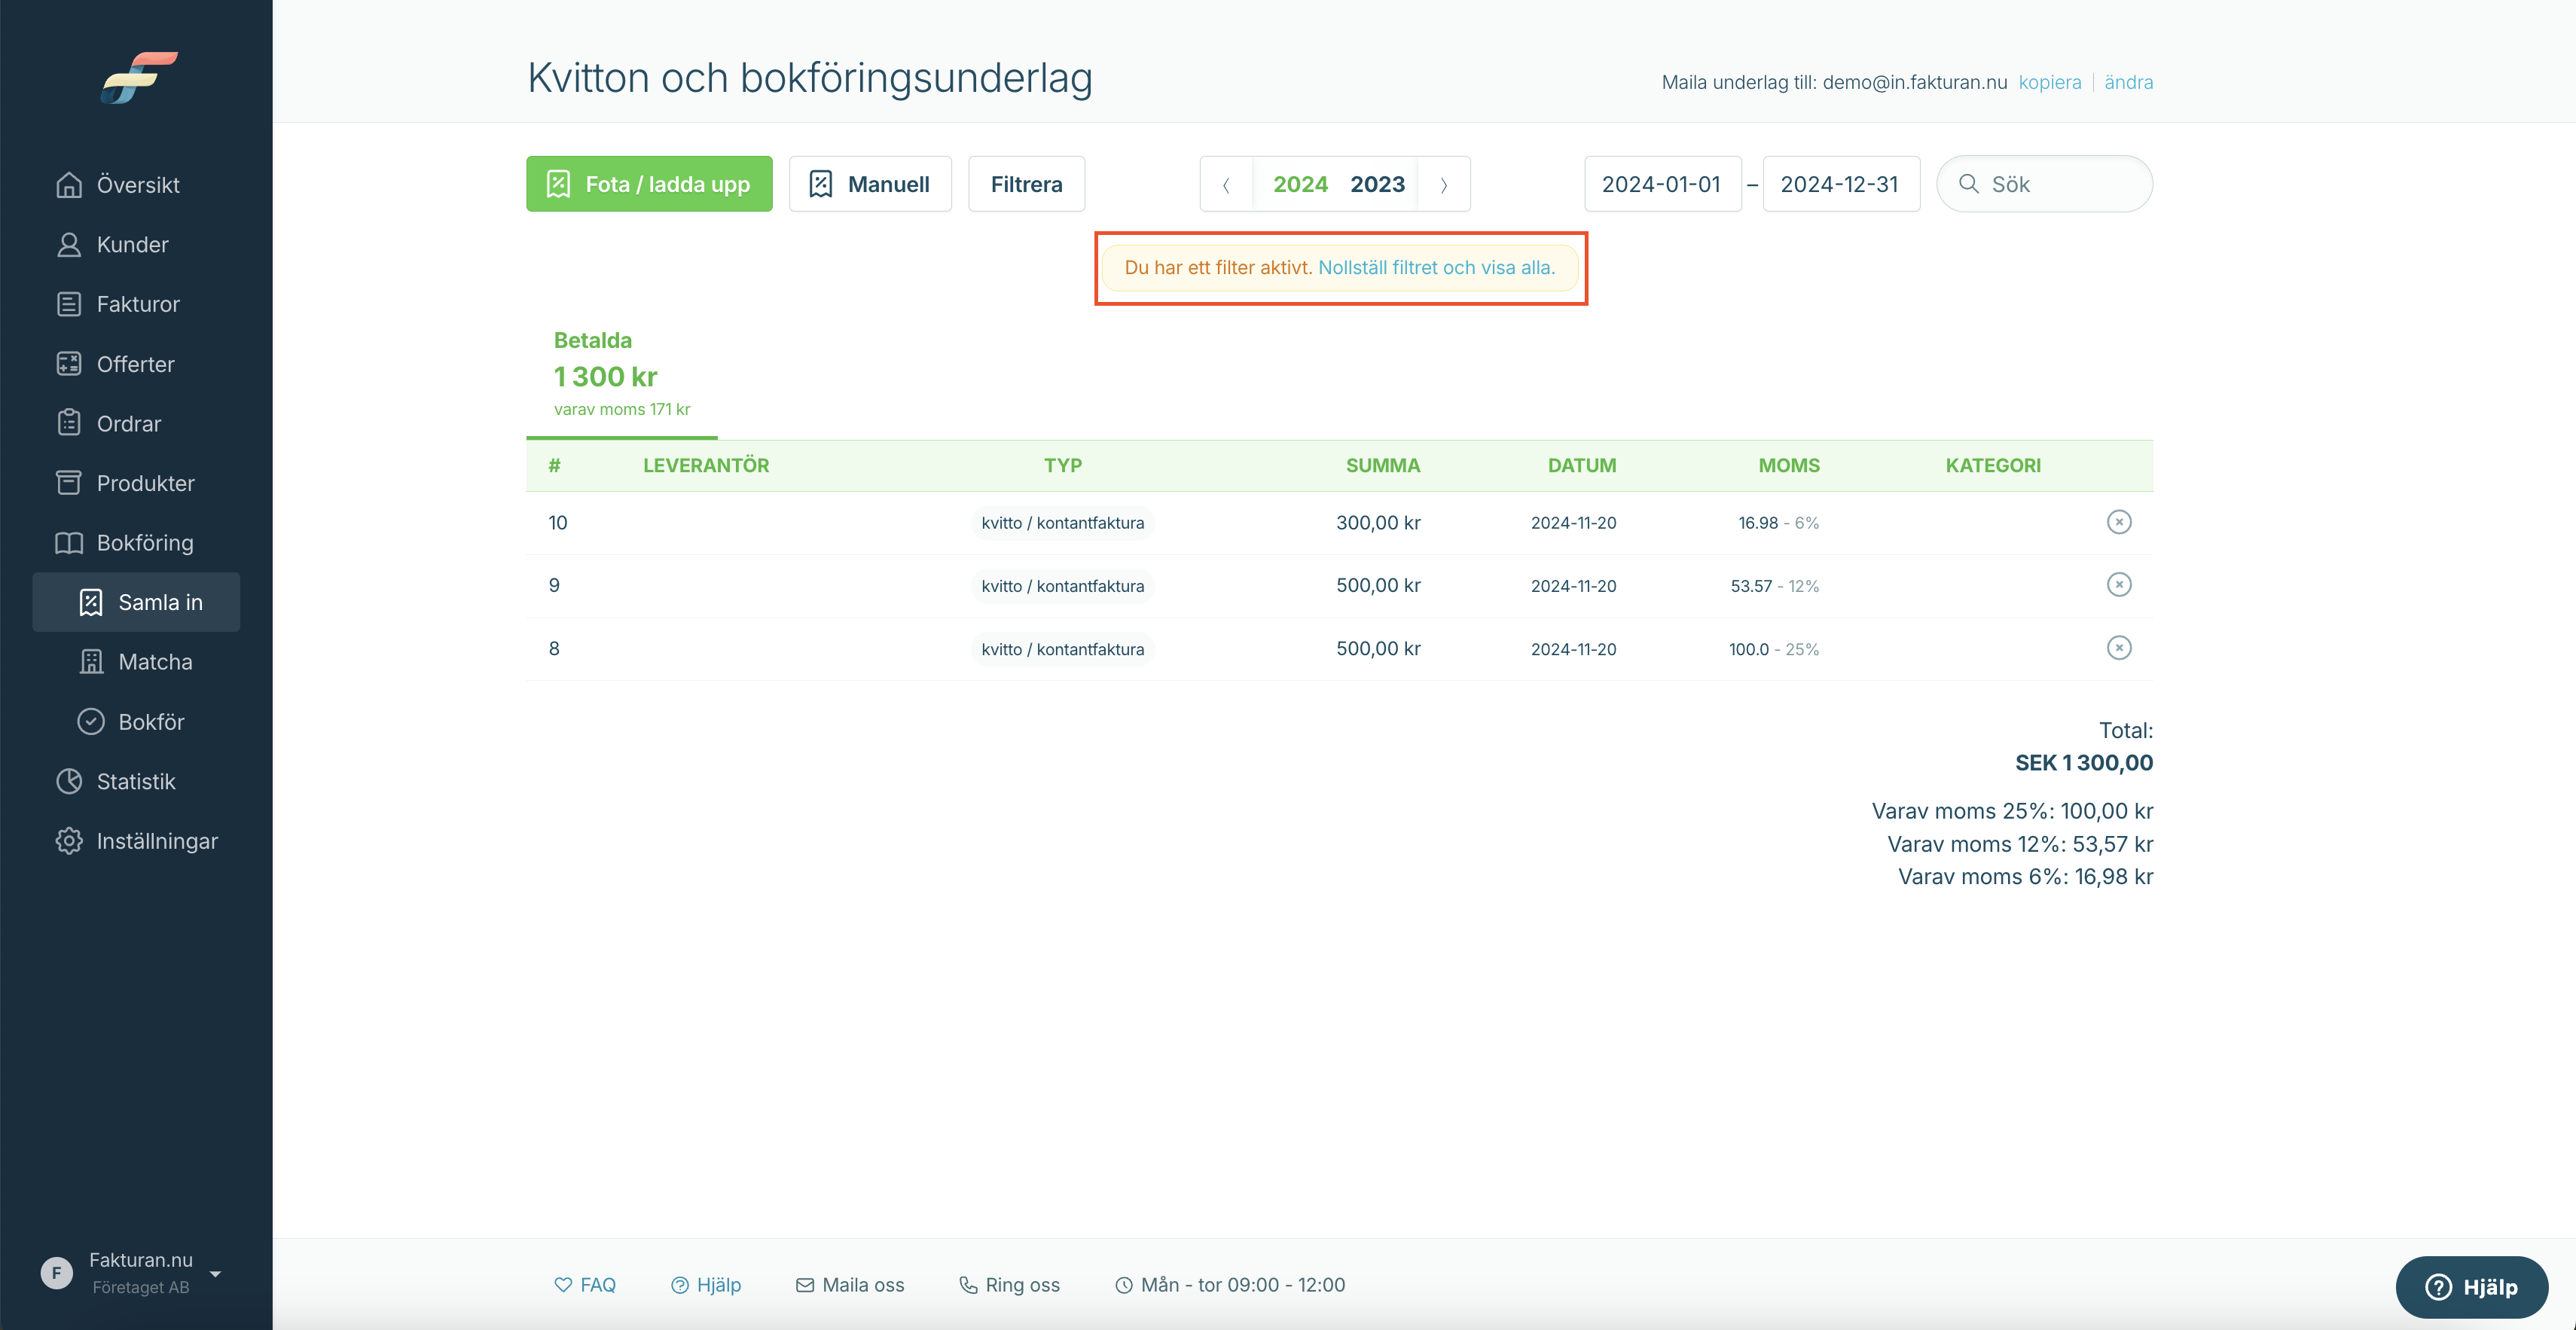Image resolution: width=2576 pixels, height=1330 pixels.
Task: Open Kunder from the person icon
Action: coord(69,245)
